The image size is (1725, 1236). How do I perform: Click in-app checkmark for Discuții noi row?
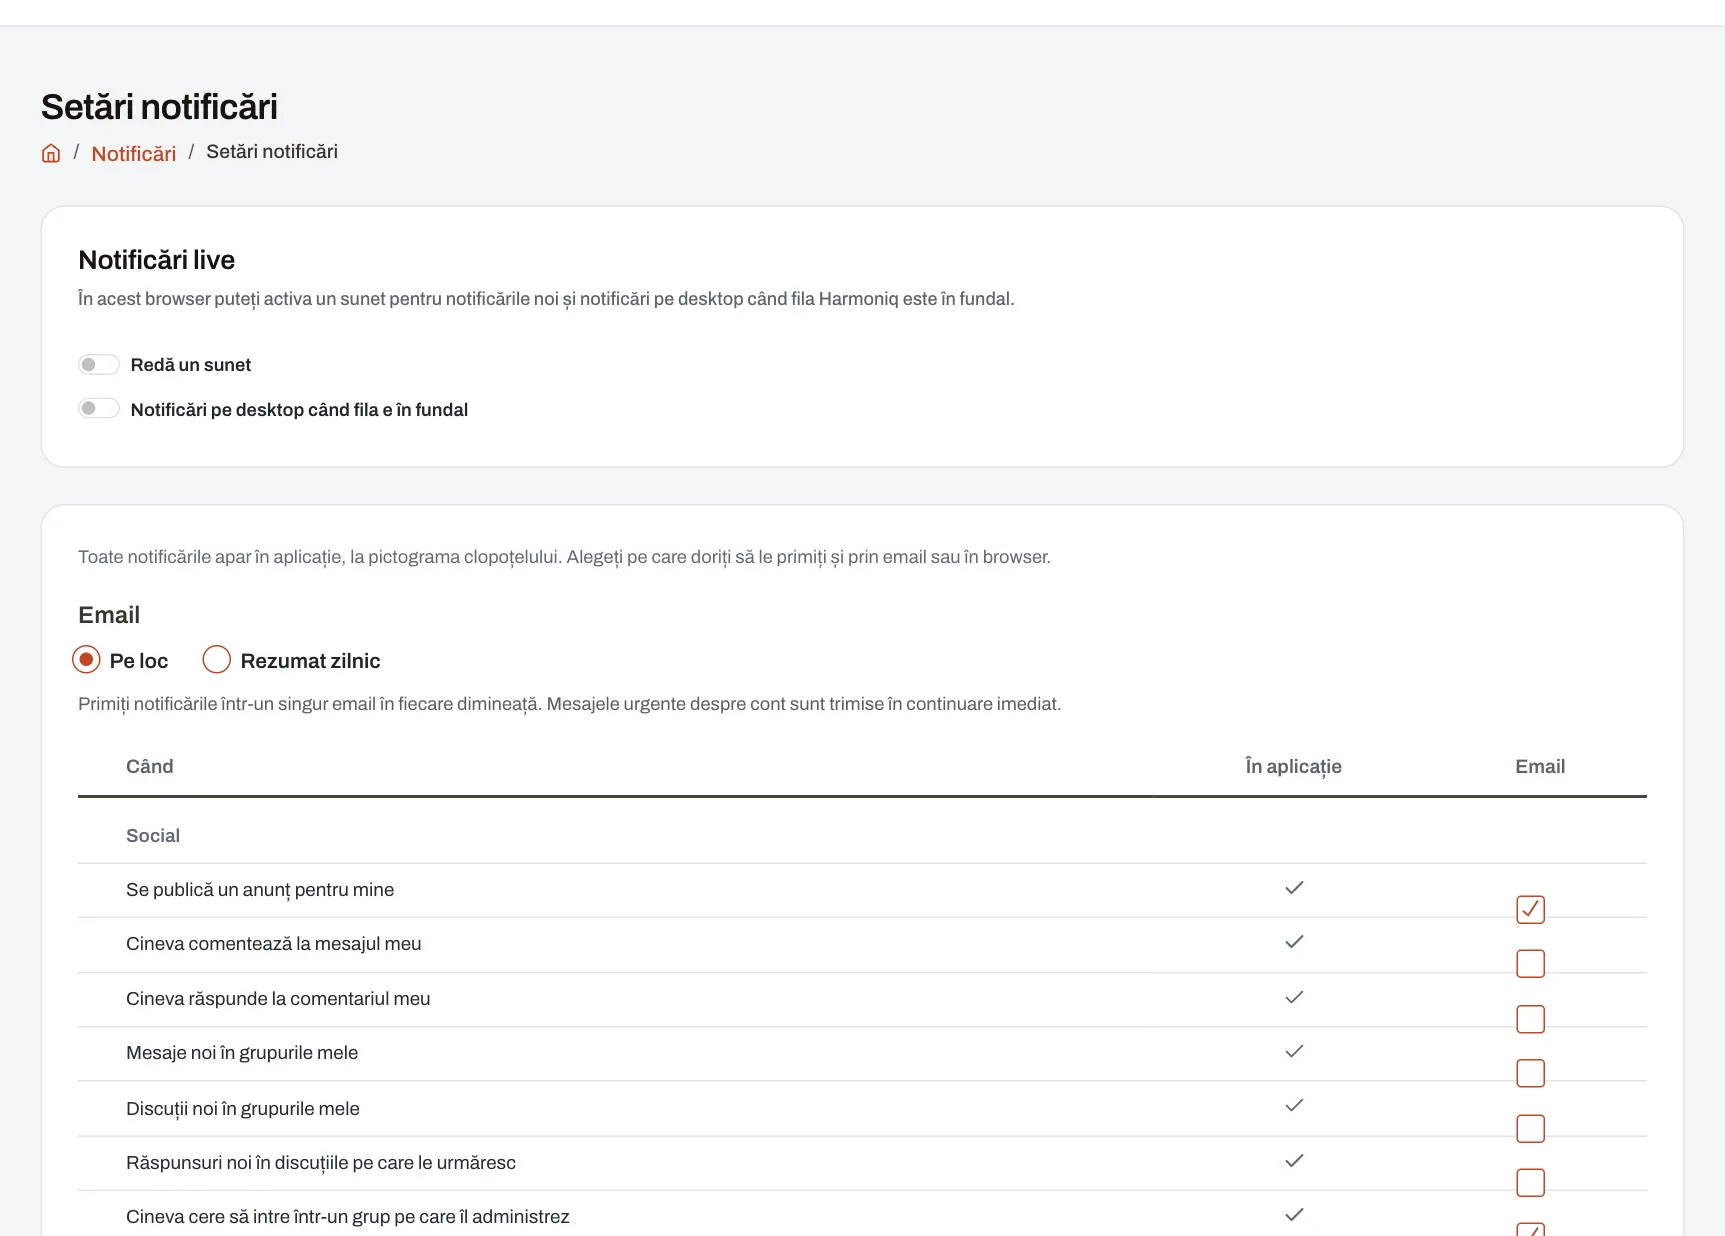pos(1294,1106)
